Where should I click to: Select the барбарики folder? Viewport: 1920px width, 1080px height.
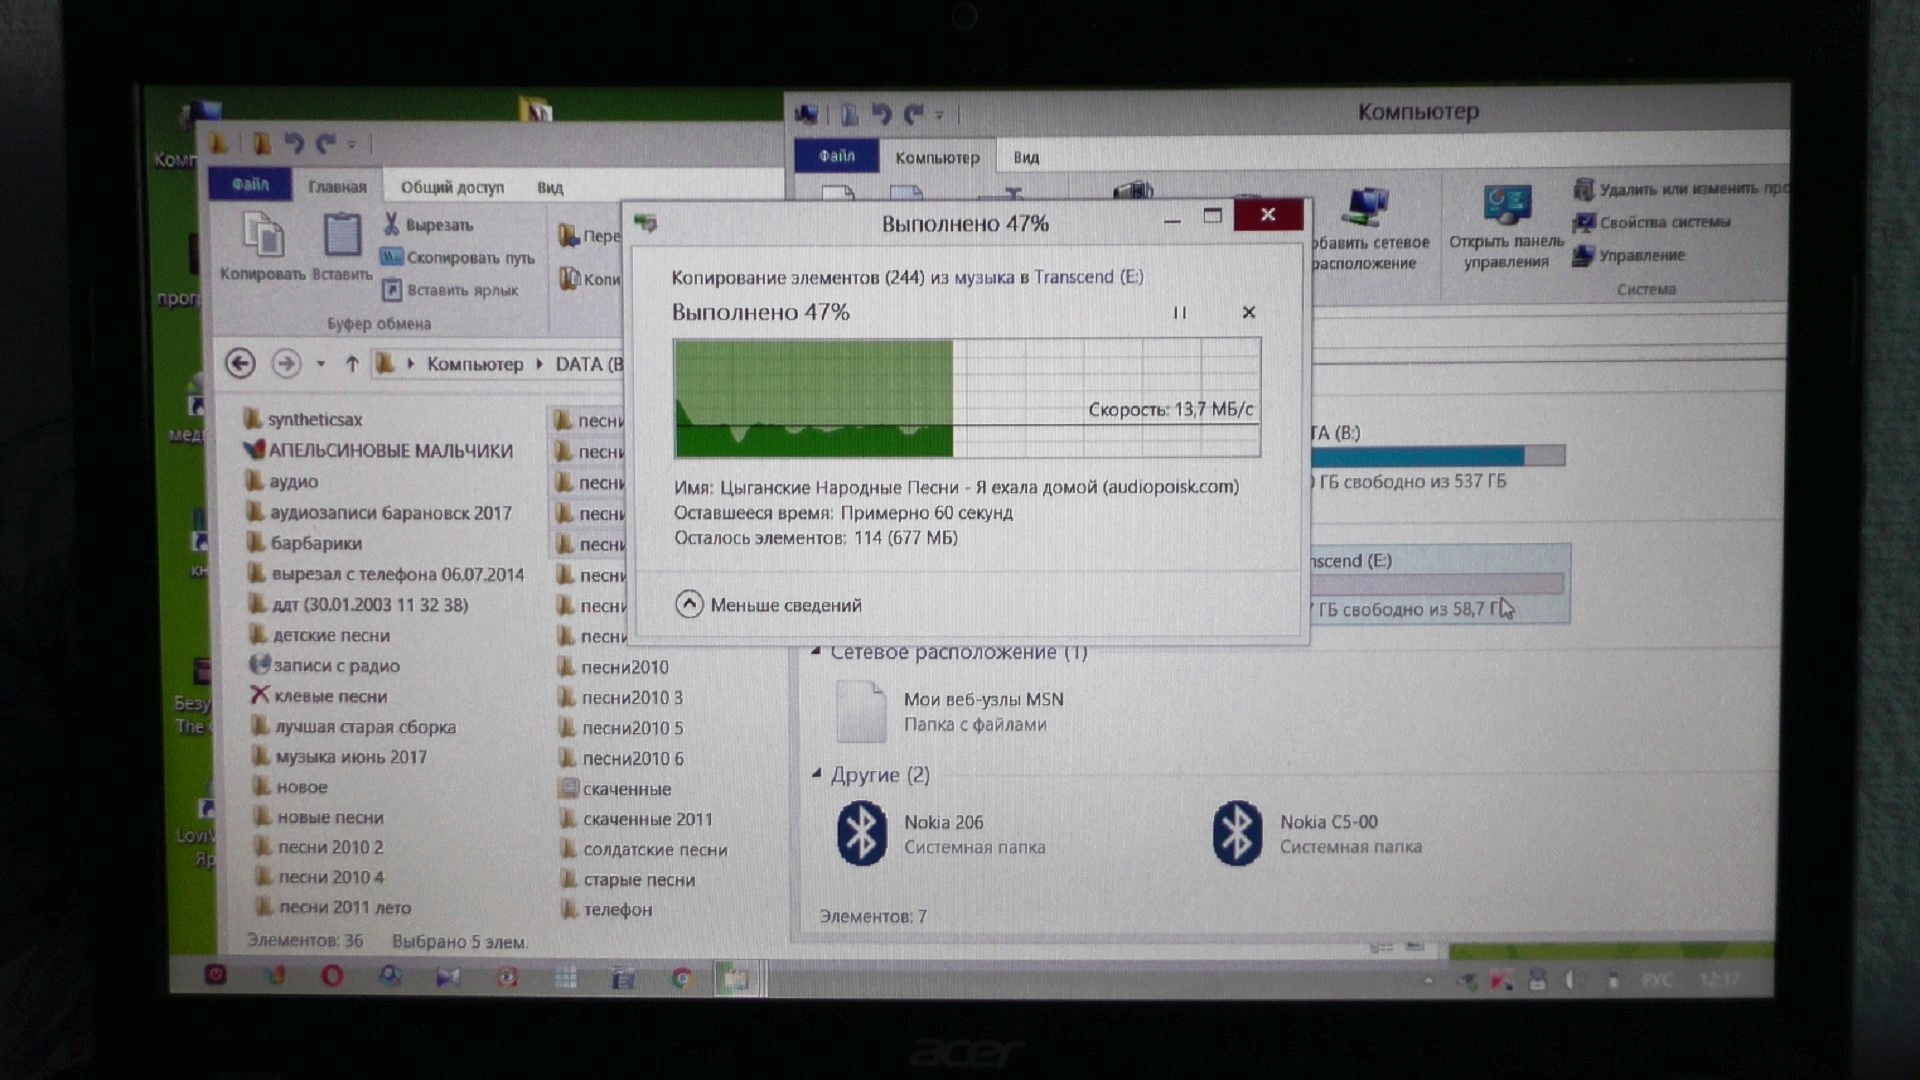304,543
